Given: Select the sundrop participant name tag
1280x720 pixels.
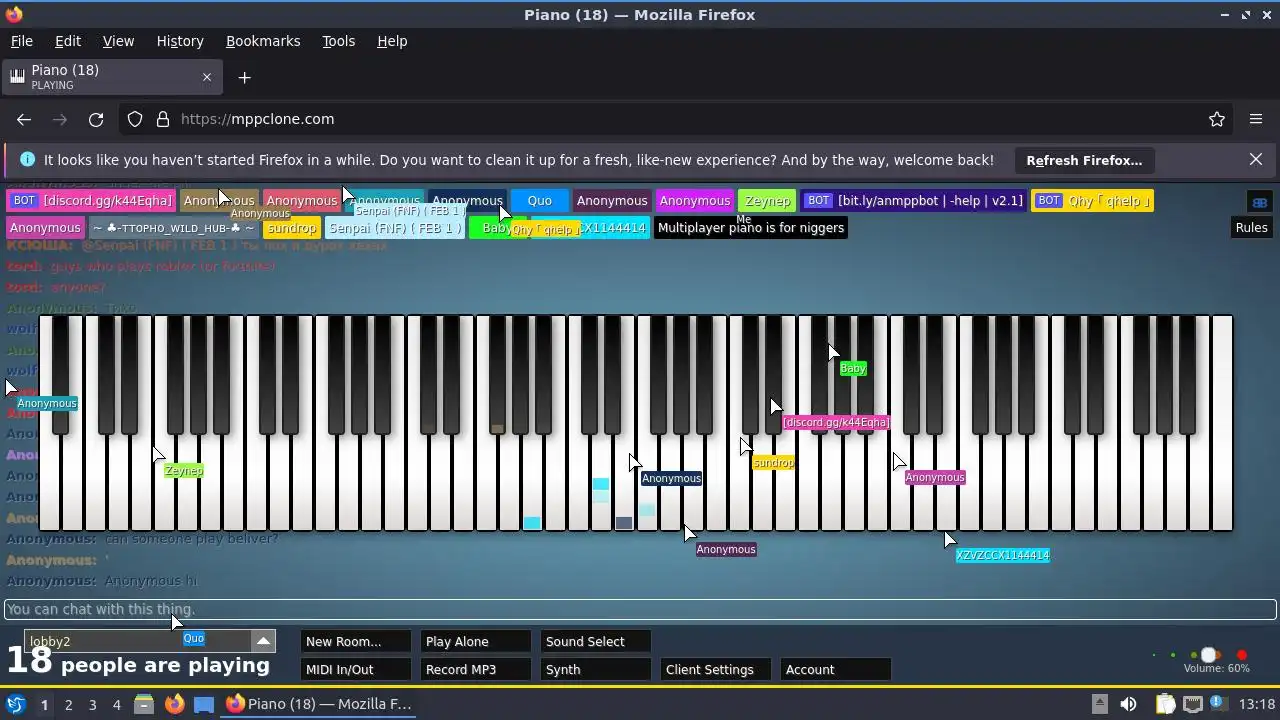Looking at the screenshot, I should (x=292, y=228).
